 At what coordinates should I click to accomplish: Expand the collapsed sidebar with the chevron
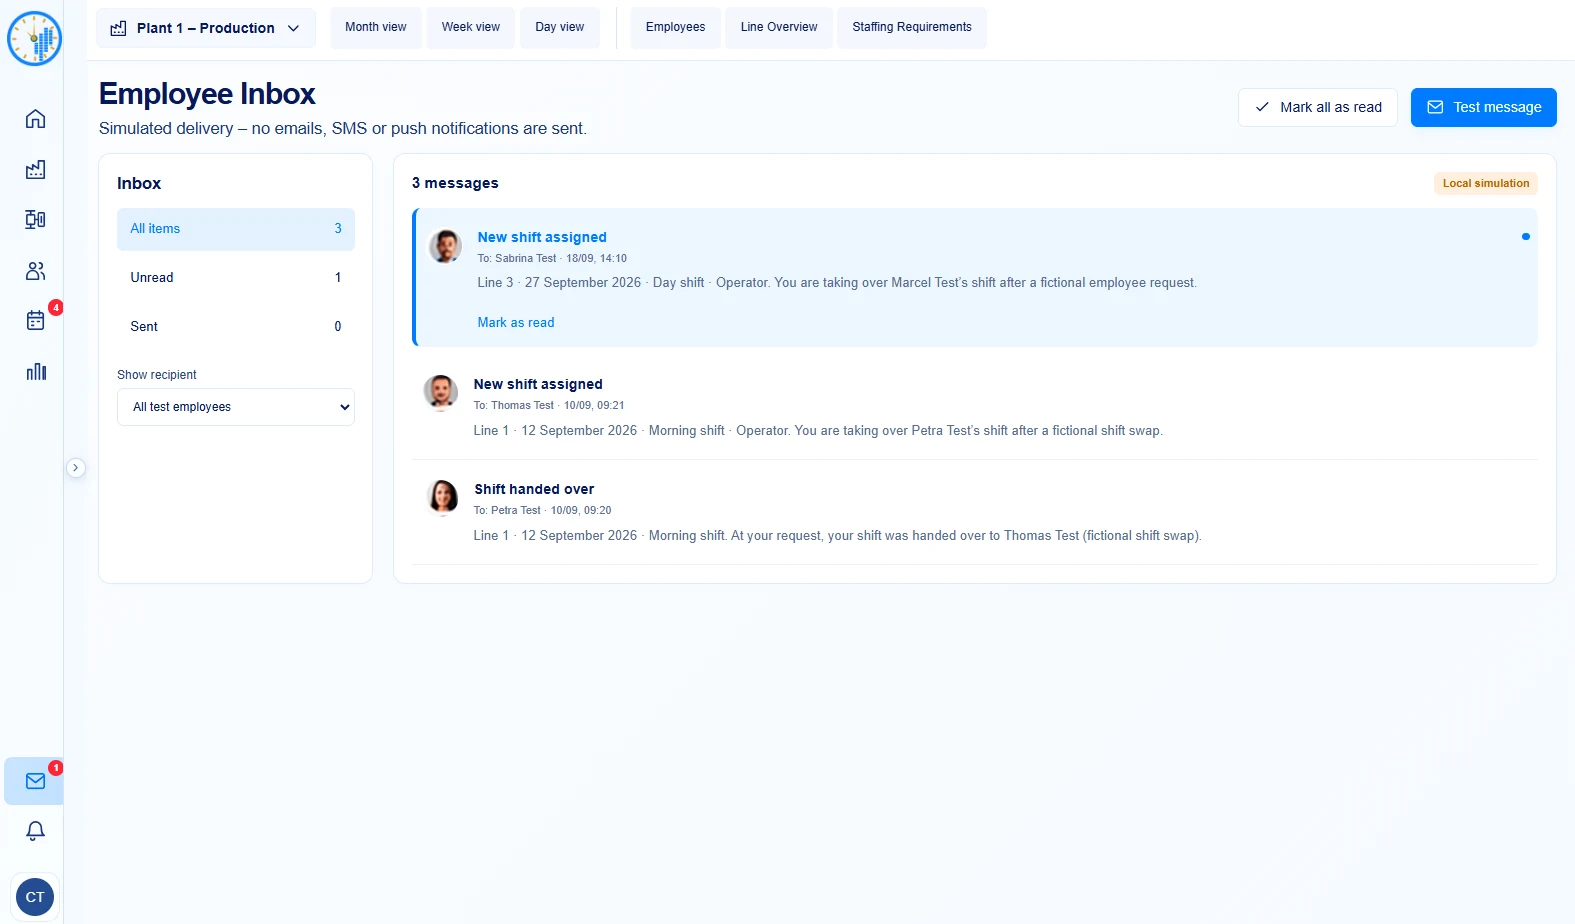75,467
